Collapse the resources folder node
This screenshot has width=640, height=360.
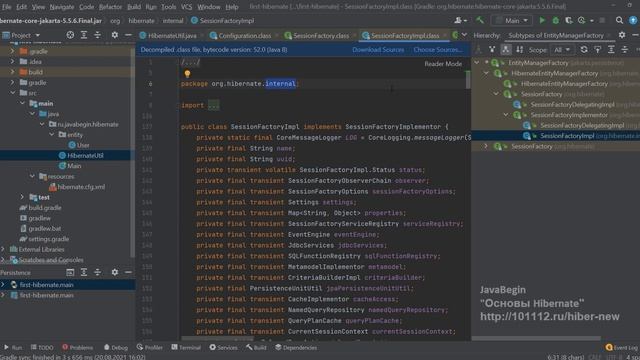pos(32,176)
